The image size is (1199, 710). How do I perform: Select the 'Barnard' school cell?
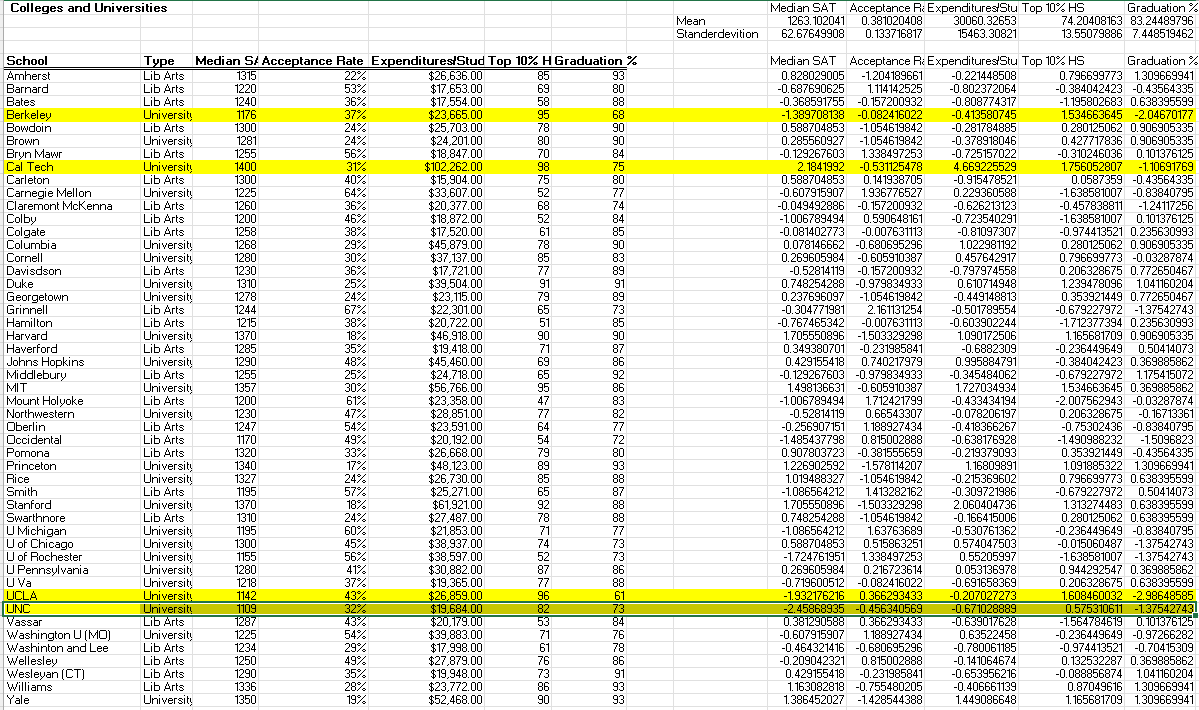click(28, 89)
